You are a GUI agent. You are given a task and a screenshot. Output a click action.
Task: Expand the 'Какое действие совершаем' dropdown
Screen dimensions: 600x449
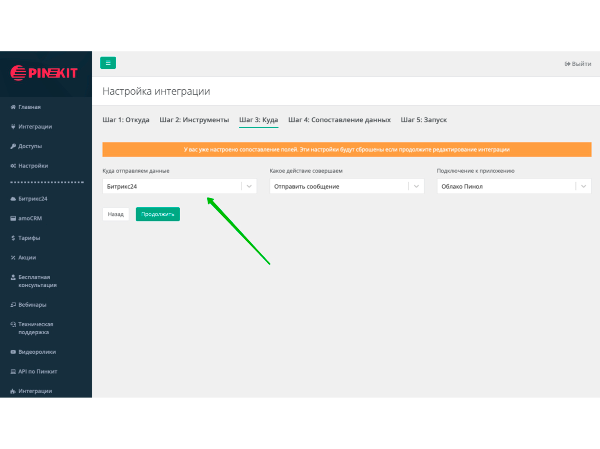(347, 186)
